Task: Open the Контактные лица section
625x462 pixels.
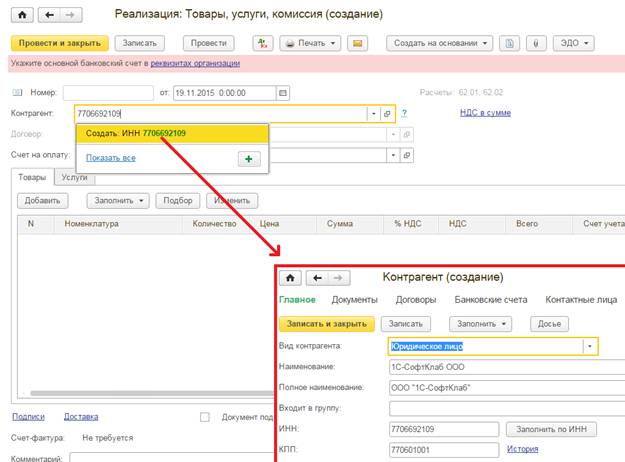Action: 581,300
